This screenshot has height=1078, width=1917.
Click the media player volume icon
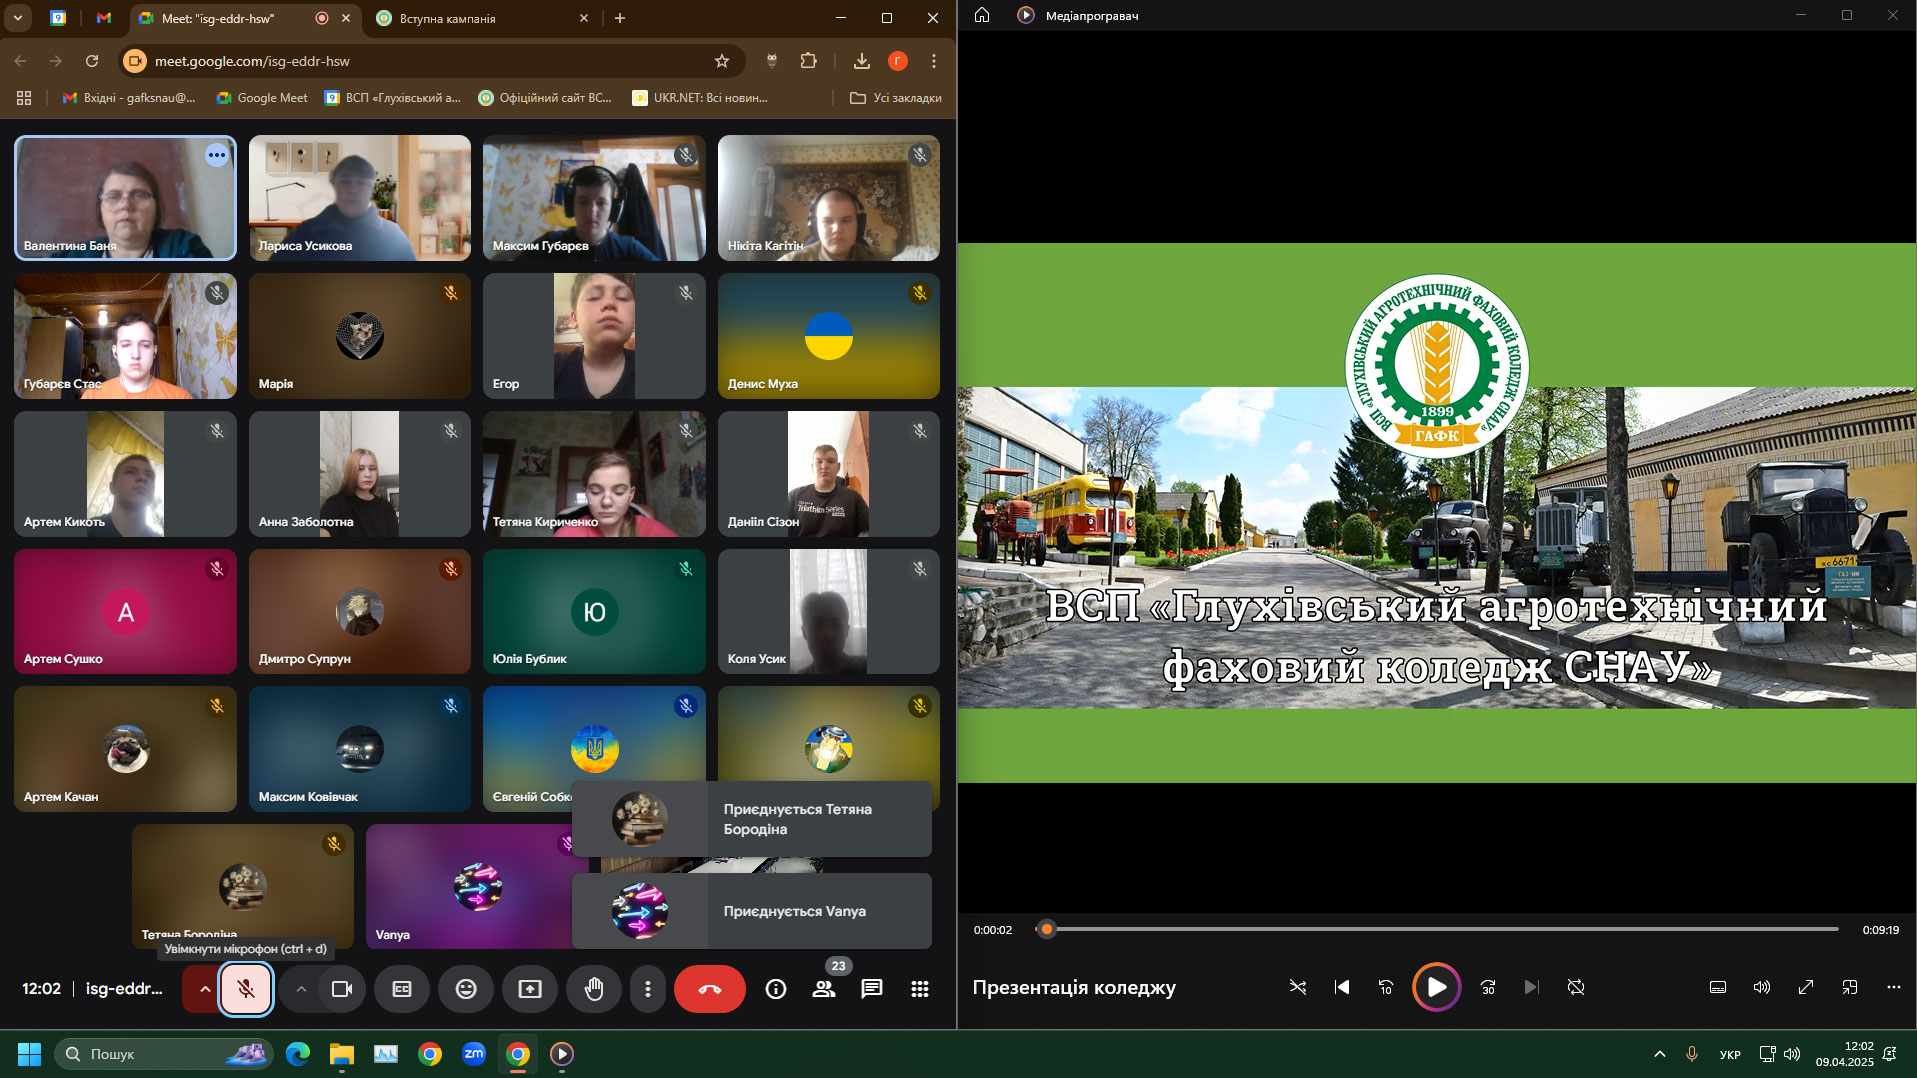pos(1762,987)
